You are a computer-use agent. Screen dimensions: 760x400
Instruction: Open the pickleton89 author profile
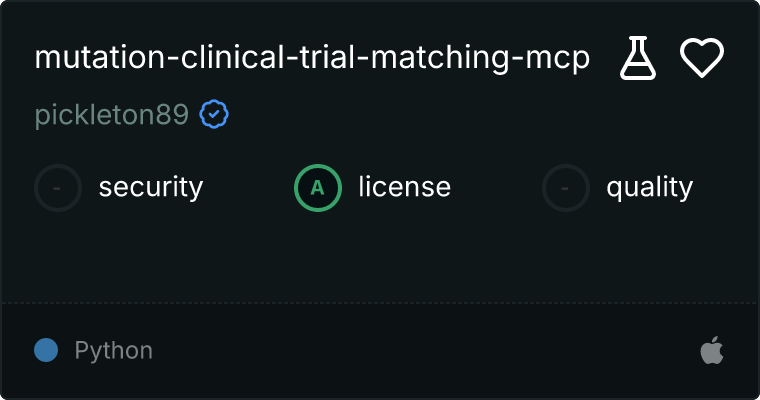point(111,115)
